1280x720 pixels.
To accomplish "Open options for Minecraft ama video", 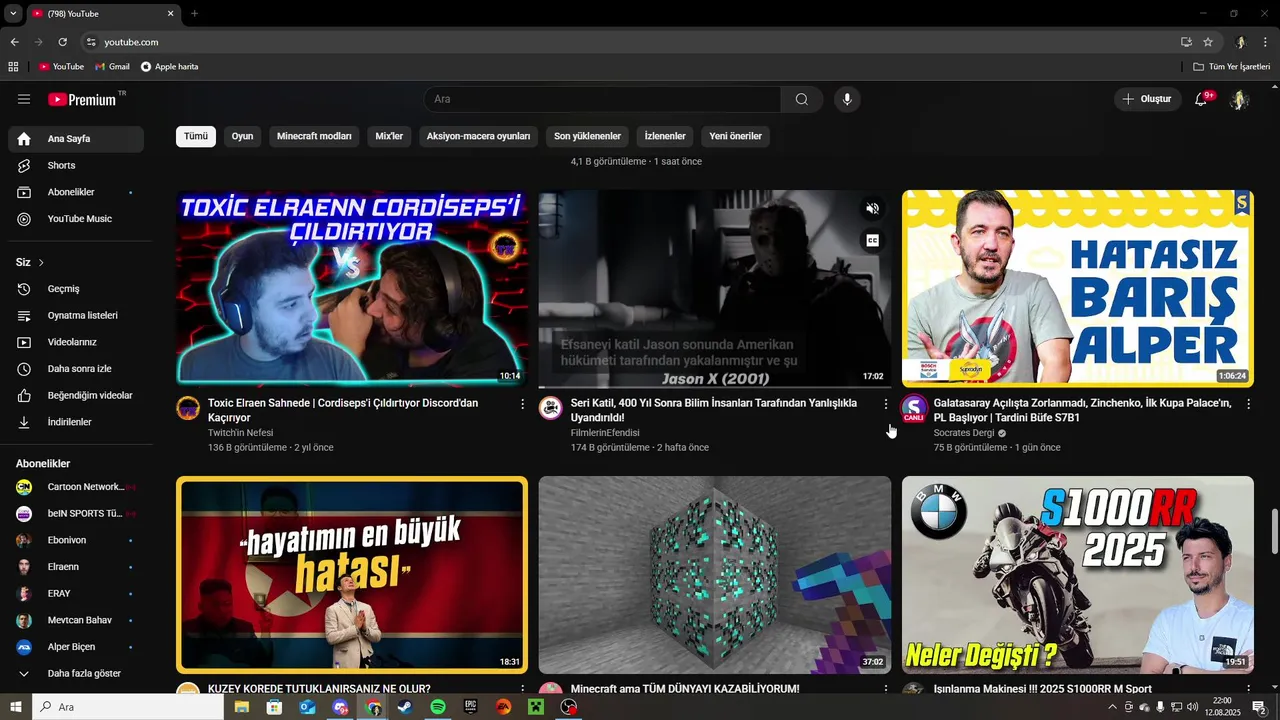I will [885, 689].
